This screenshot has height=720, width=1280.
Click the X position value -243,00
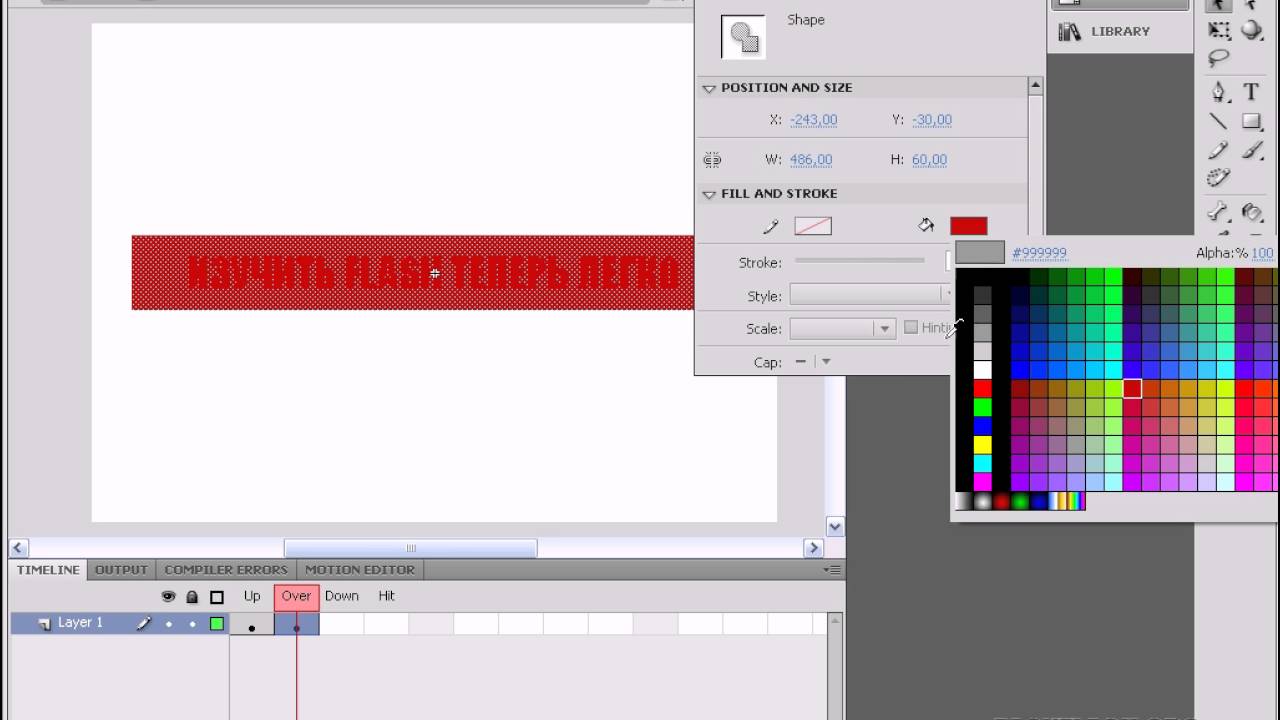813,120
